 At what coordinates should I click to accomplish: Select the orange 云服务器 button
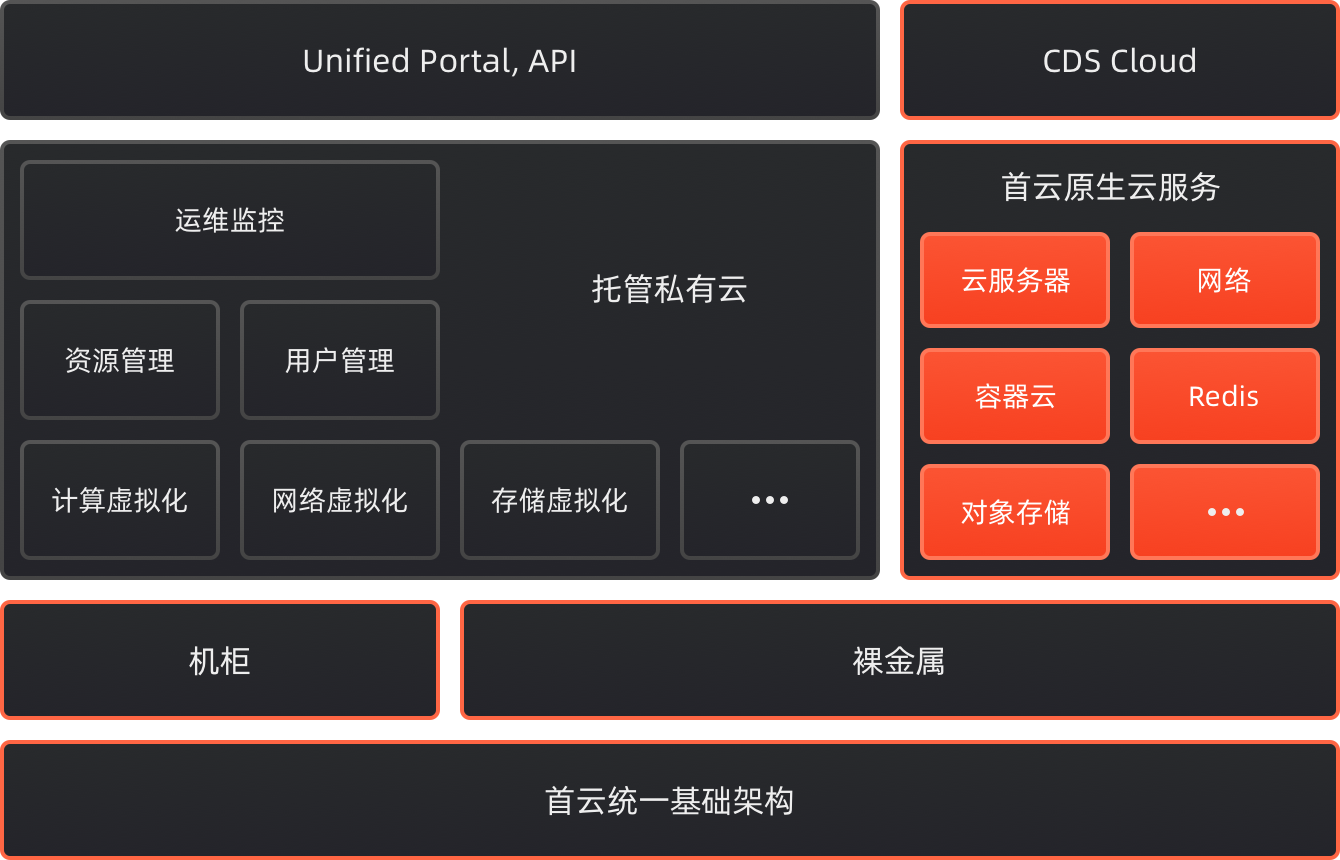1015,280
